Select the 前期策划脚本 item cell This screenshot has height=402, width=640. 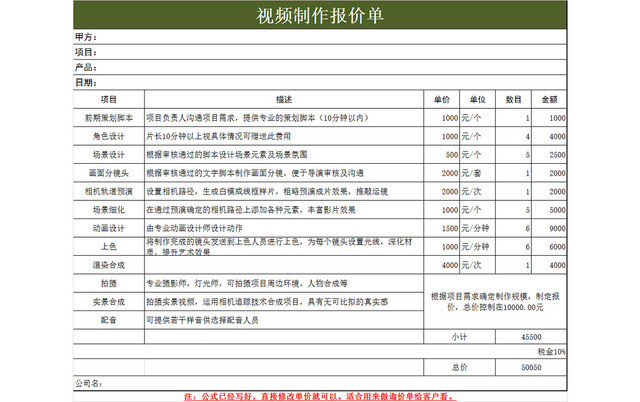[109, 118]
